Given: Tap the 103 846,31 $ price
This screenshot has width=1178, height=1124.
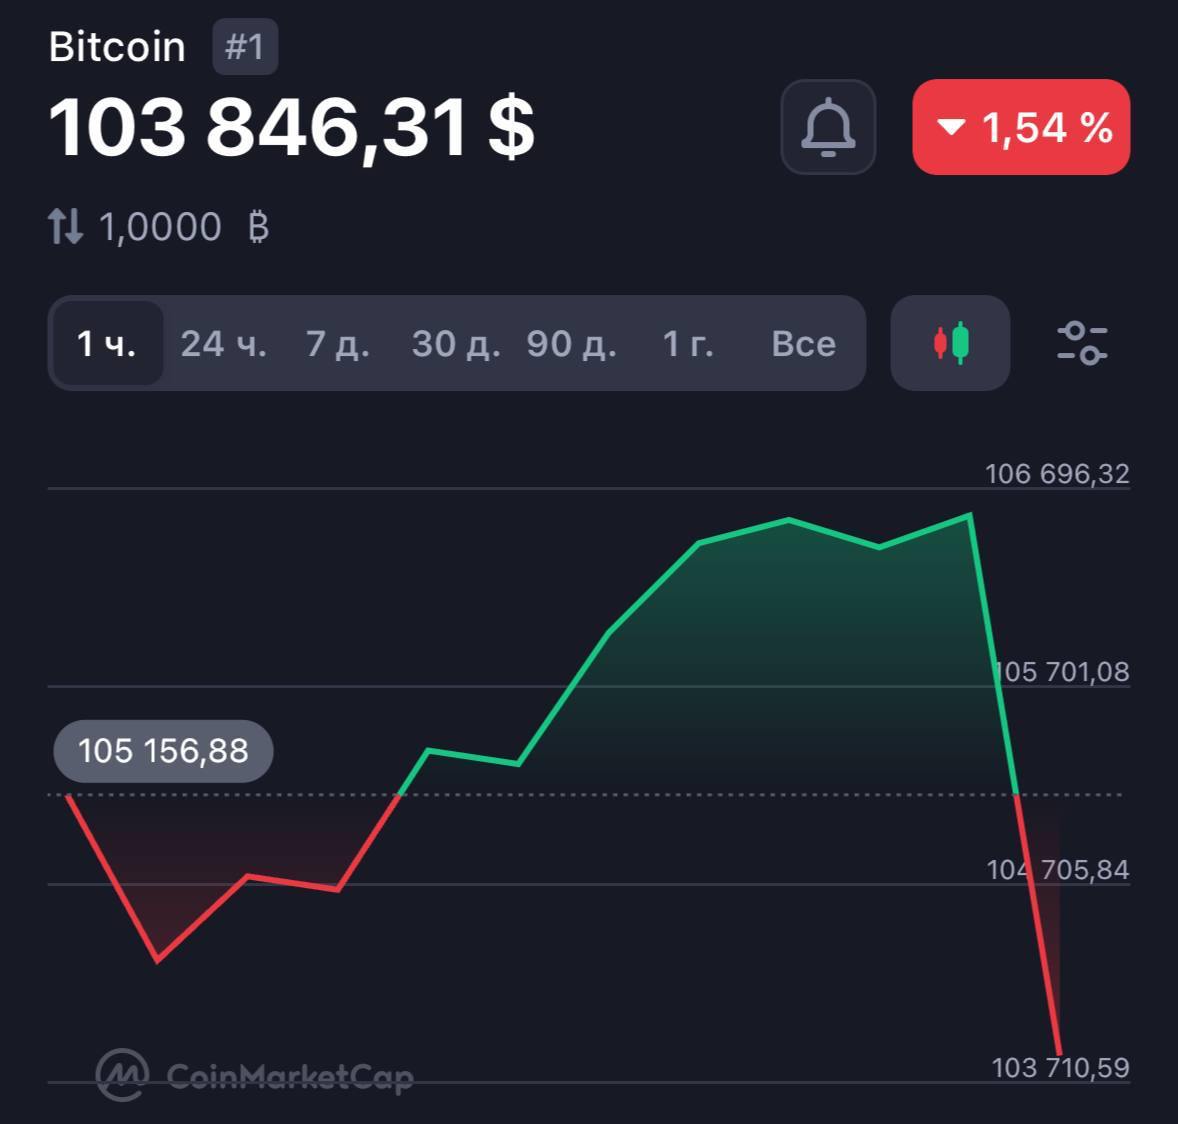Looking at the screenshot, I should point(291,127).
